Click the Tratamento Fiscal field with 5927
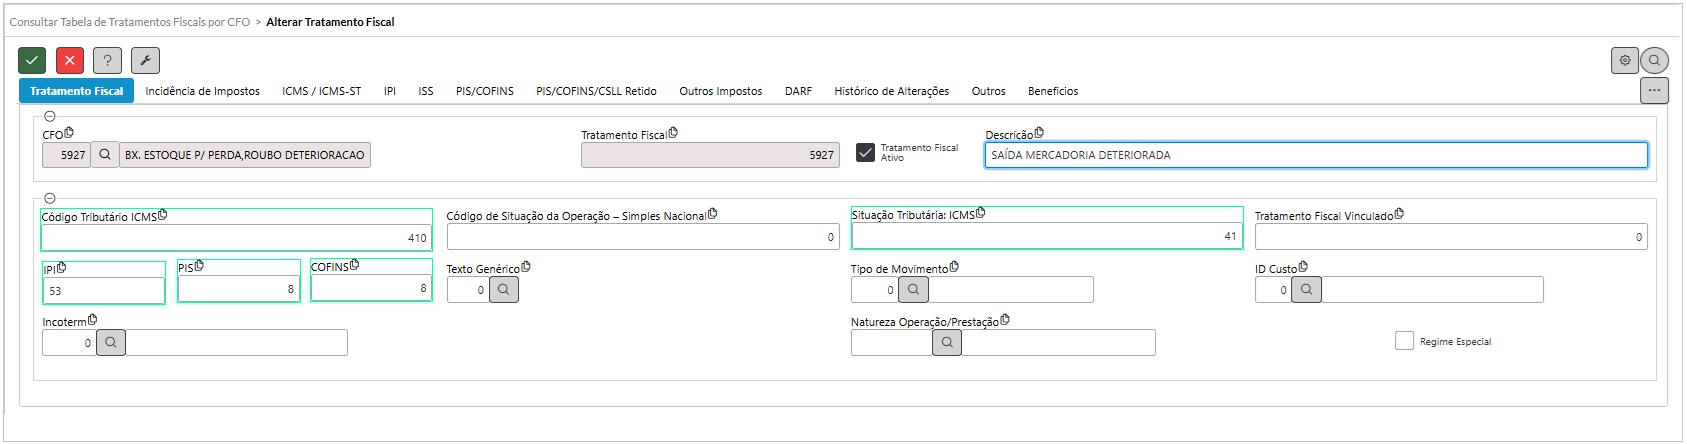The height and width of the screenshot is (444, 1687). point(710,155)
